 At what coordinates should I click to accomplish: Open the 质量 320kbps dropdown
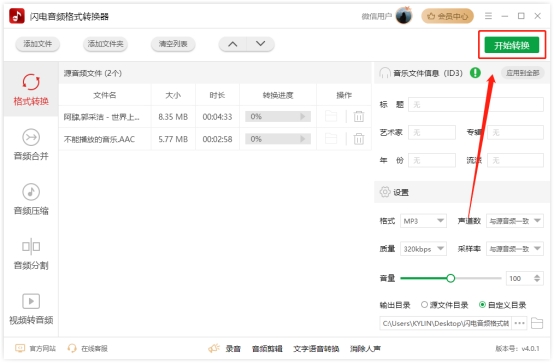click(x=423, y=249)
